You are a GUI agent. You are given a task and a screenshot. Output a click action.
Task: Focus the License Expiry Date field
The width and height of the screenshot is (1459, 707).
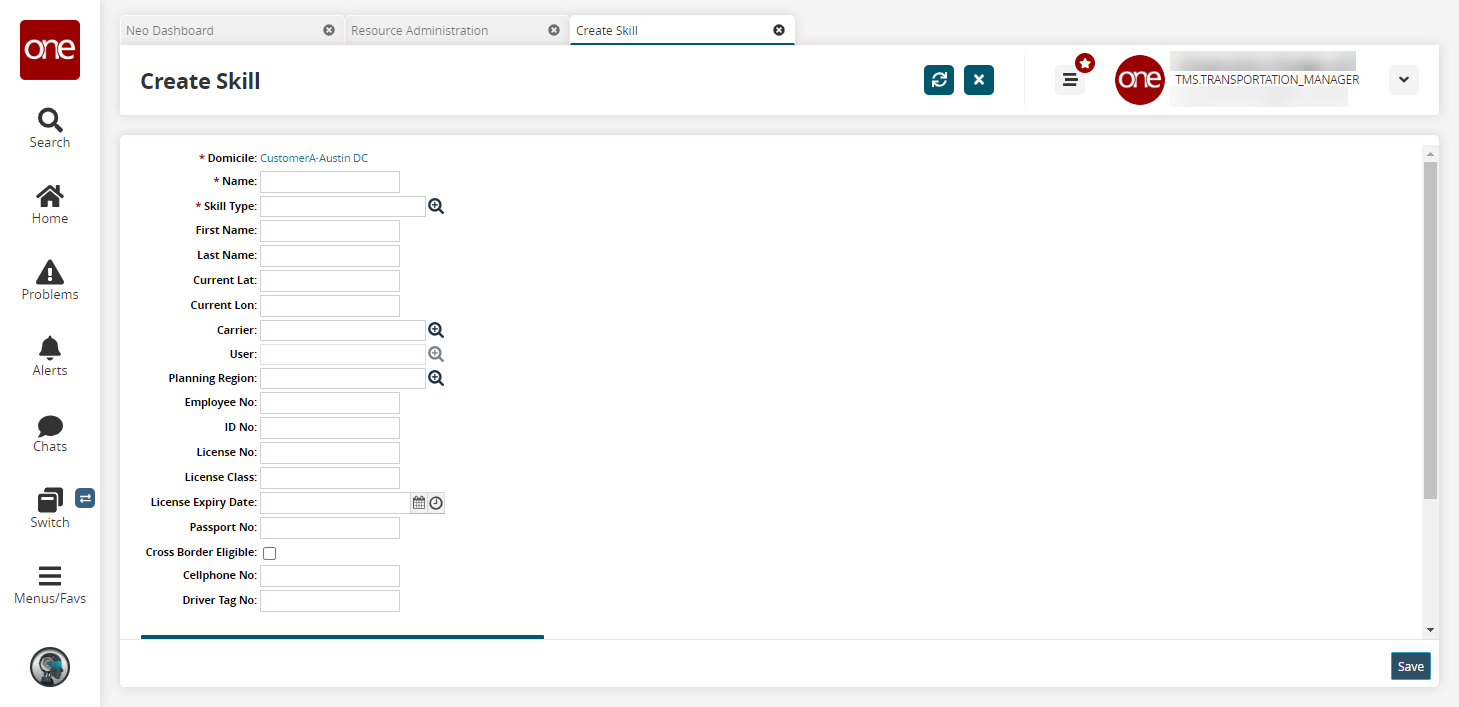[x=335, y=503]
